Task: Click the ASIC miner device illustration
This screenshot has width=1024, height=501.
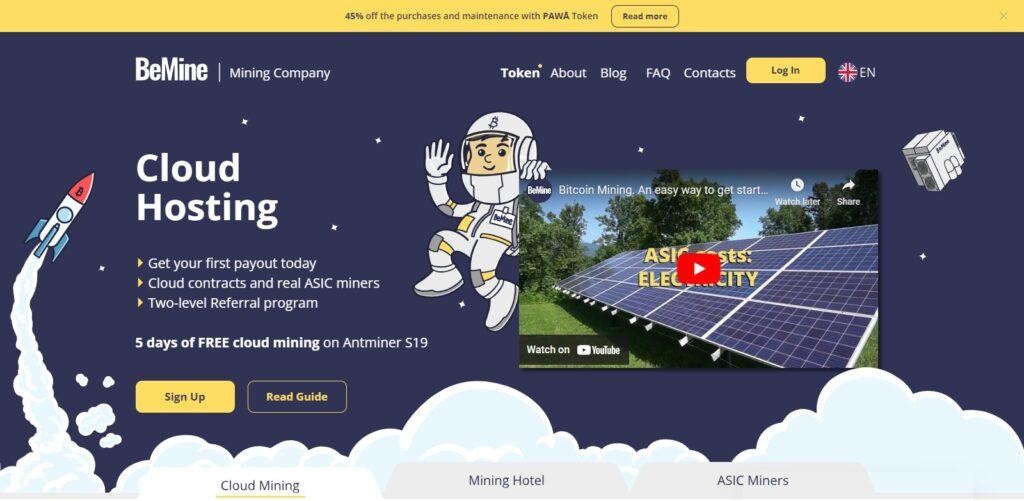Action: coord(933,160)
